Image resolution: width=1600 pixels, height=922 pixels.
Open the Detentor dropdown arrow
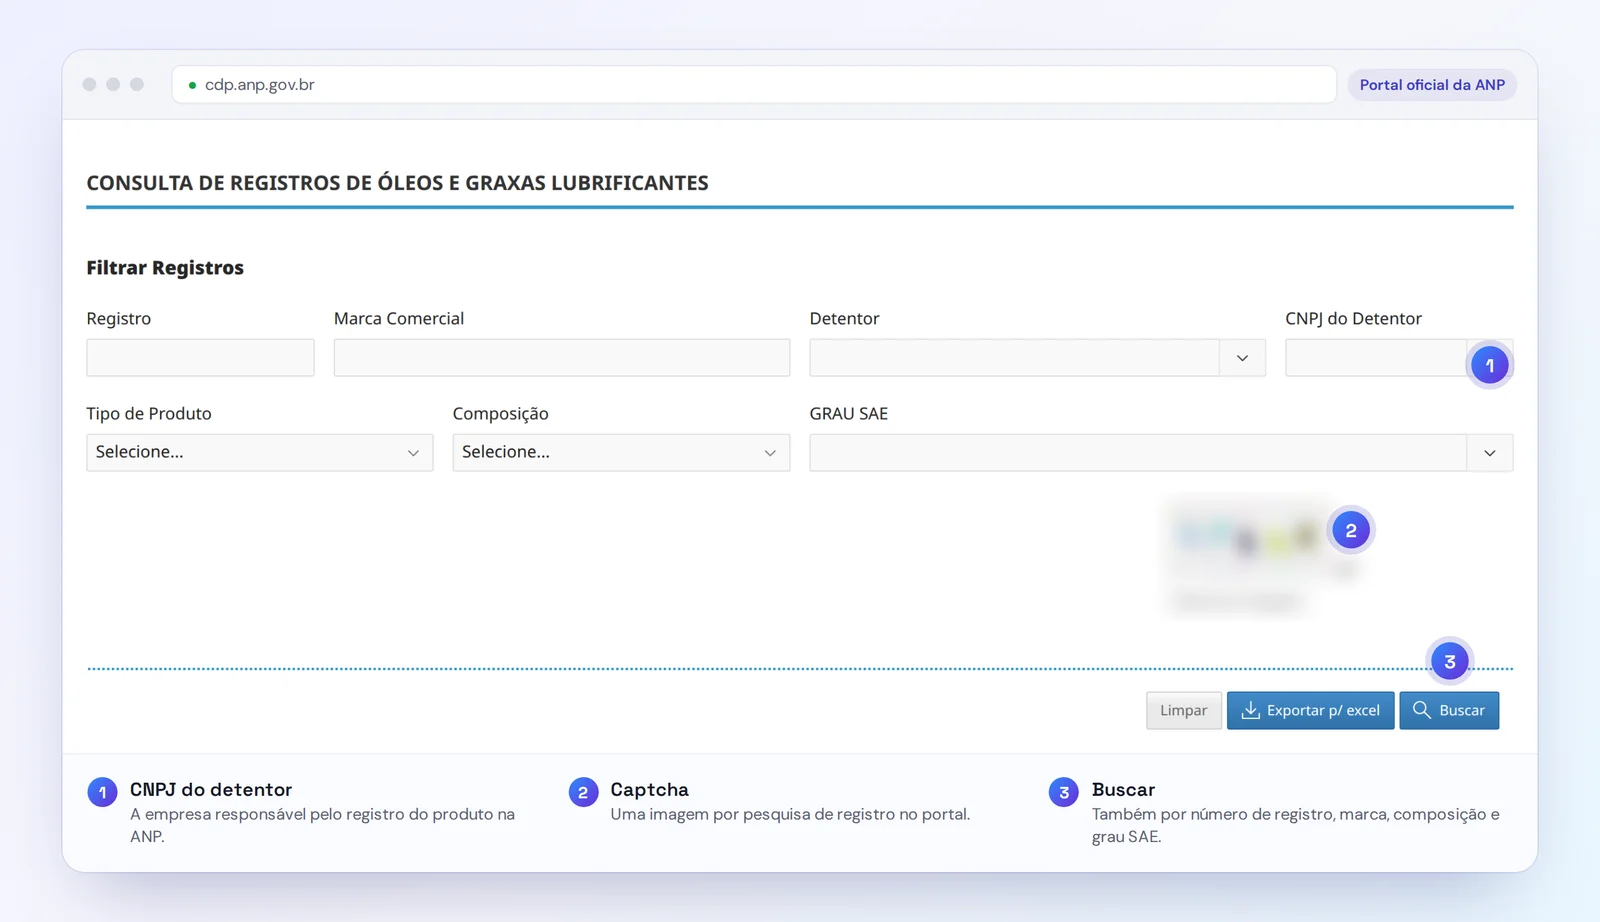(x=1242, y=358)
